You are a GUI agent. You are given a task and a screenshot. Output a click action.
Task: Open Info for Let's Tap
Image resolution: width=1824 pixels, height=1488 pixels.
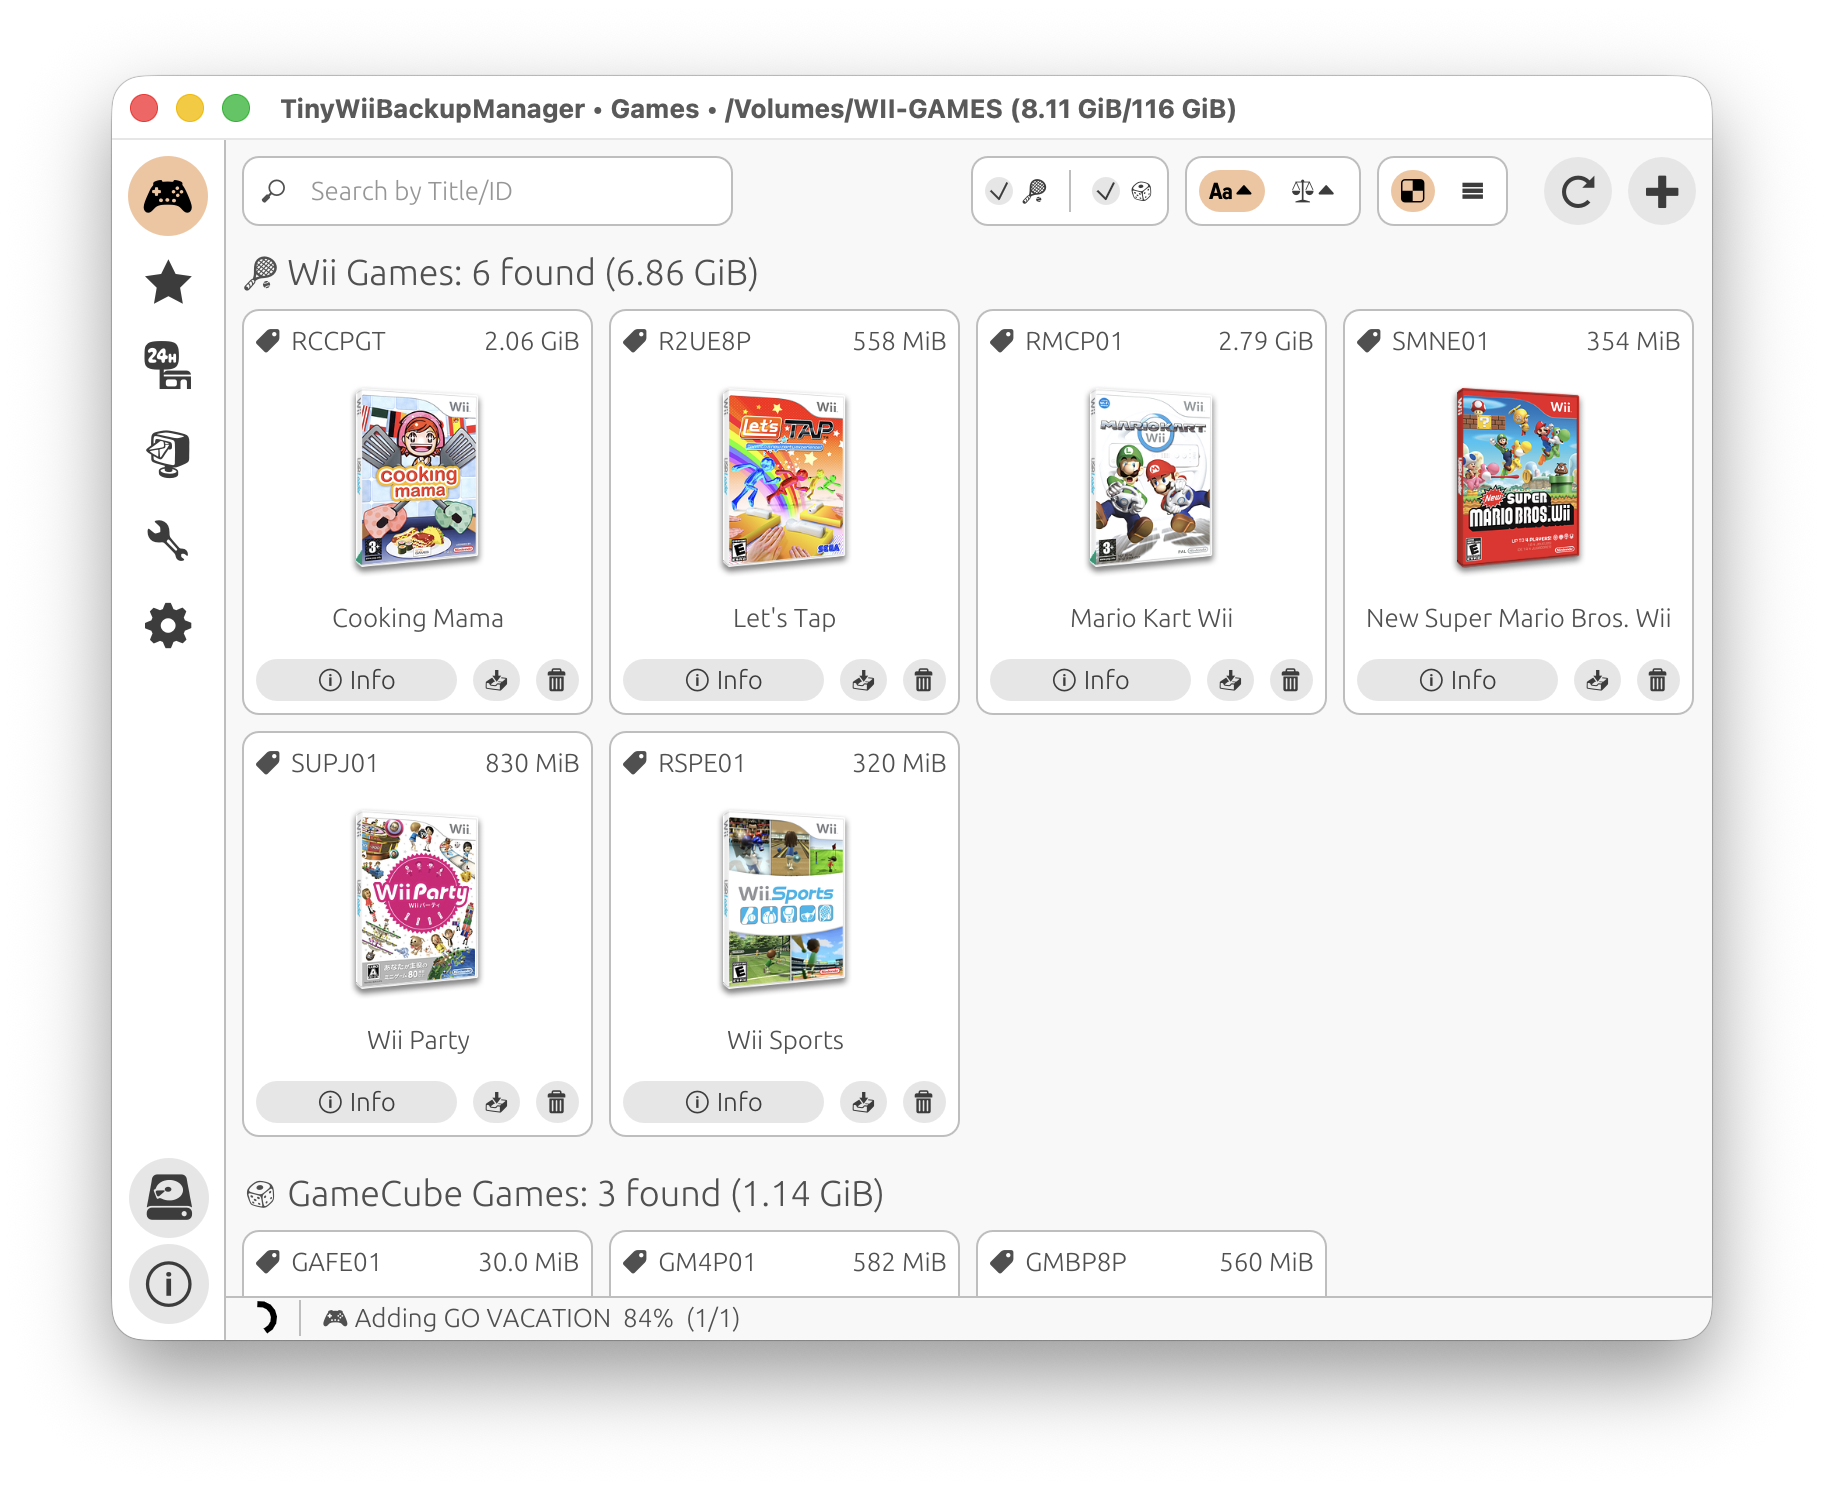tap(723, 680)
